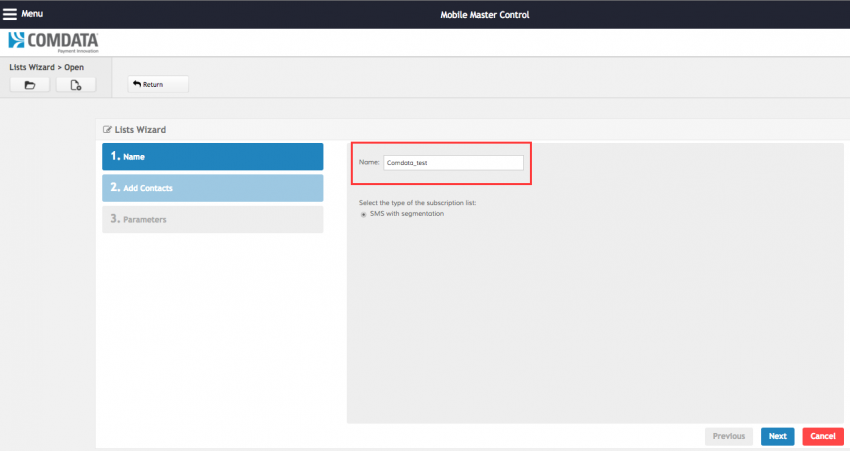The width and height of the screenshot is (850, 451).
Task: Click the new list file icon
Action: coord(76,85)
